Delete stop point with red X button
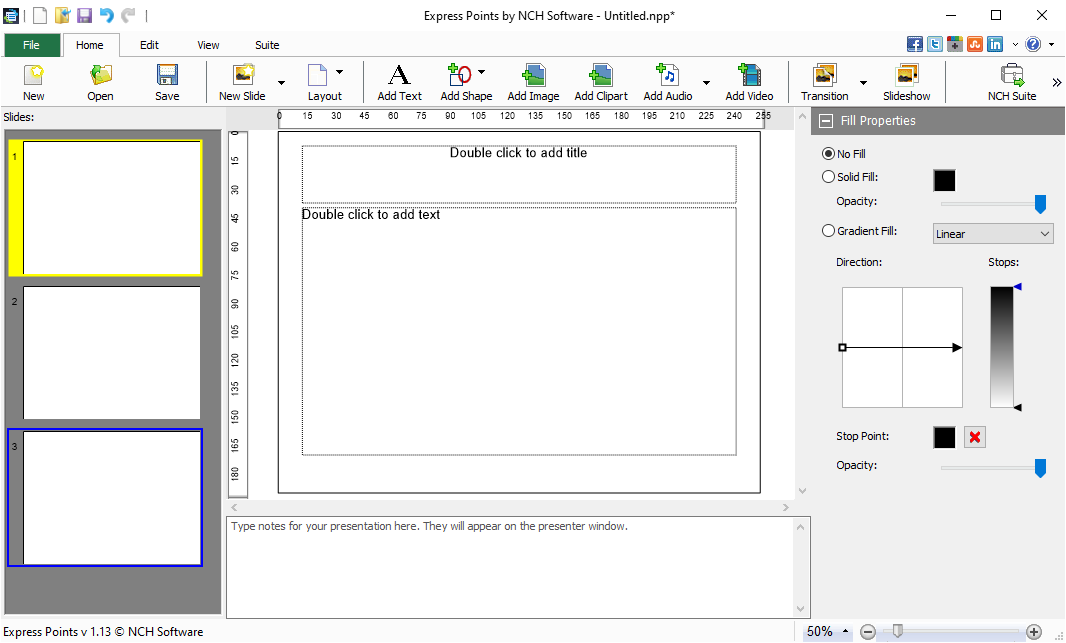The height and width of the screenshot is (643, 1066). pyautogui.click(x=974, y=438)
